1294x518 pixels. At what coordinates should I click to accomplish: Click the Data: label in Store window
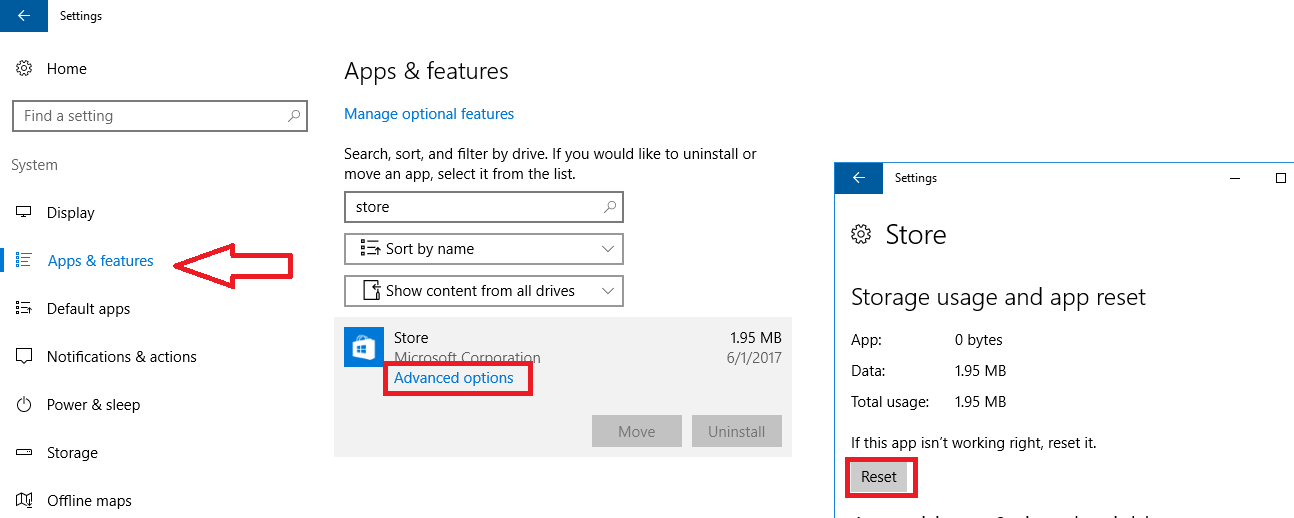(x=868, y=371)
